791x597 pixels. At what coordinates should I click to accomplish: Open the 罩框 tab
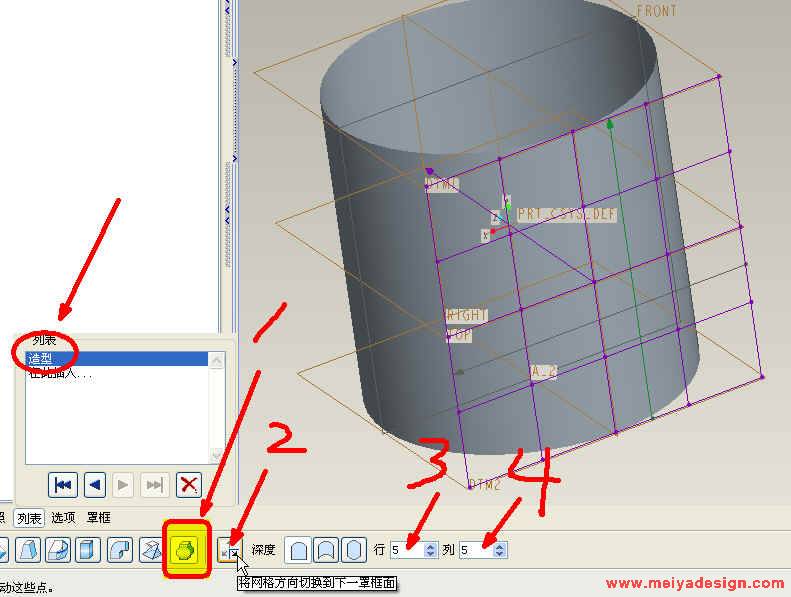pos(98,518)
